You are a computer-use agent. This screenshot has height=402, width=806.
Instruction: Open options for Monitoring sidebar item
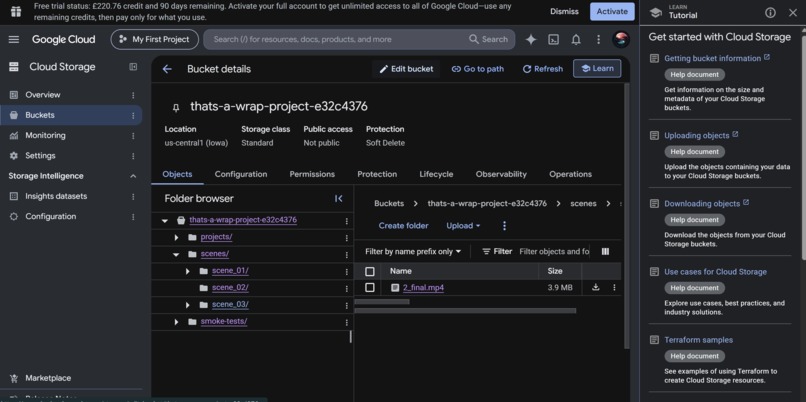(x=133, y=136)
